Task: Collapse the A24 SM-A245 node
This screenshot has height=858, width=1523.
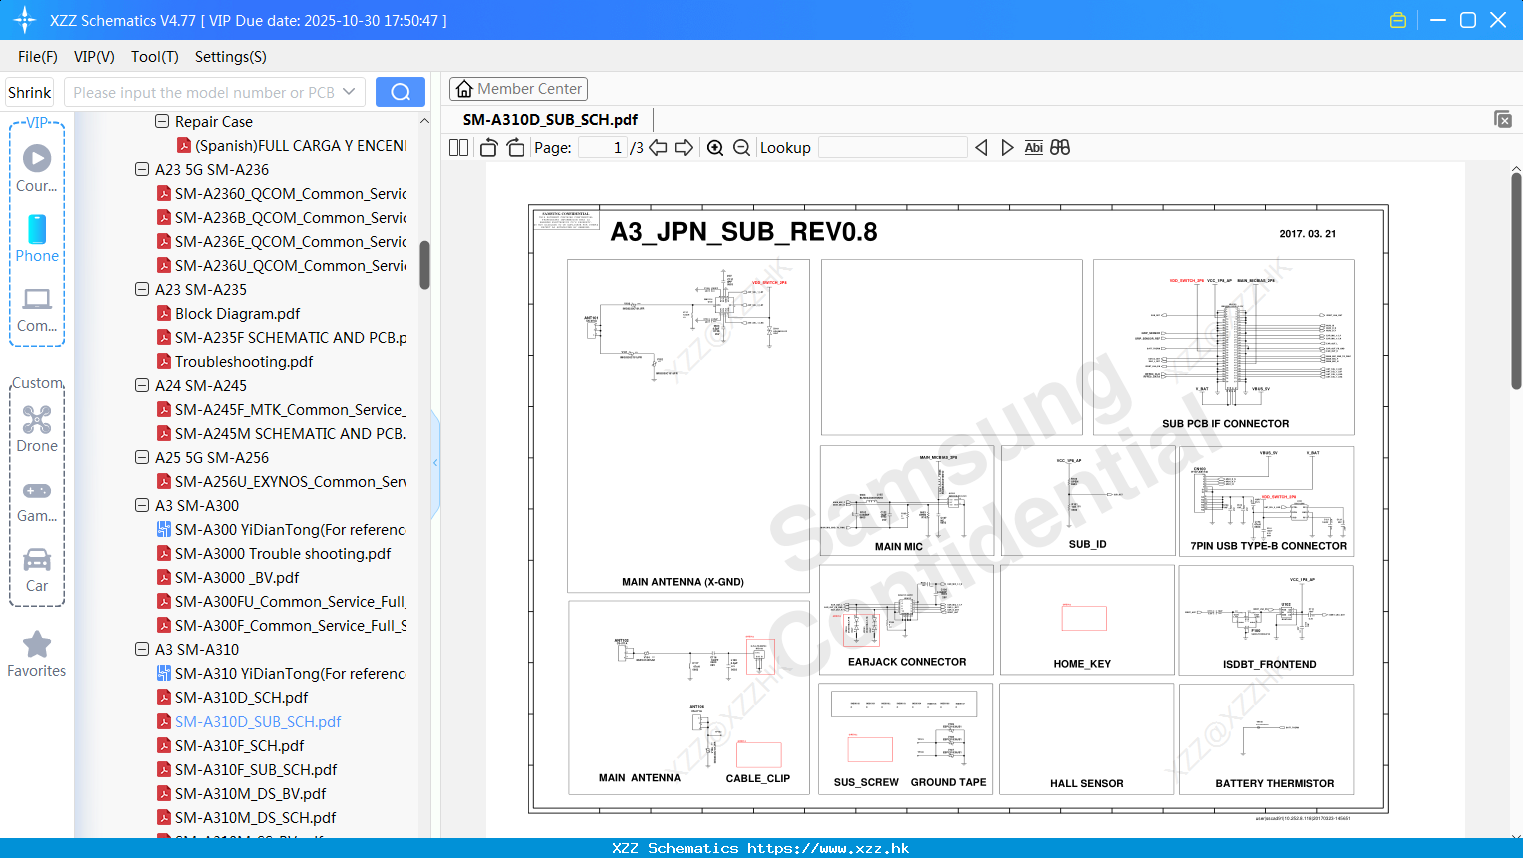Action: [x=142, y=385]
